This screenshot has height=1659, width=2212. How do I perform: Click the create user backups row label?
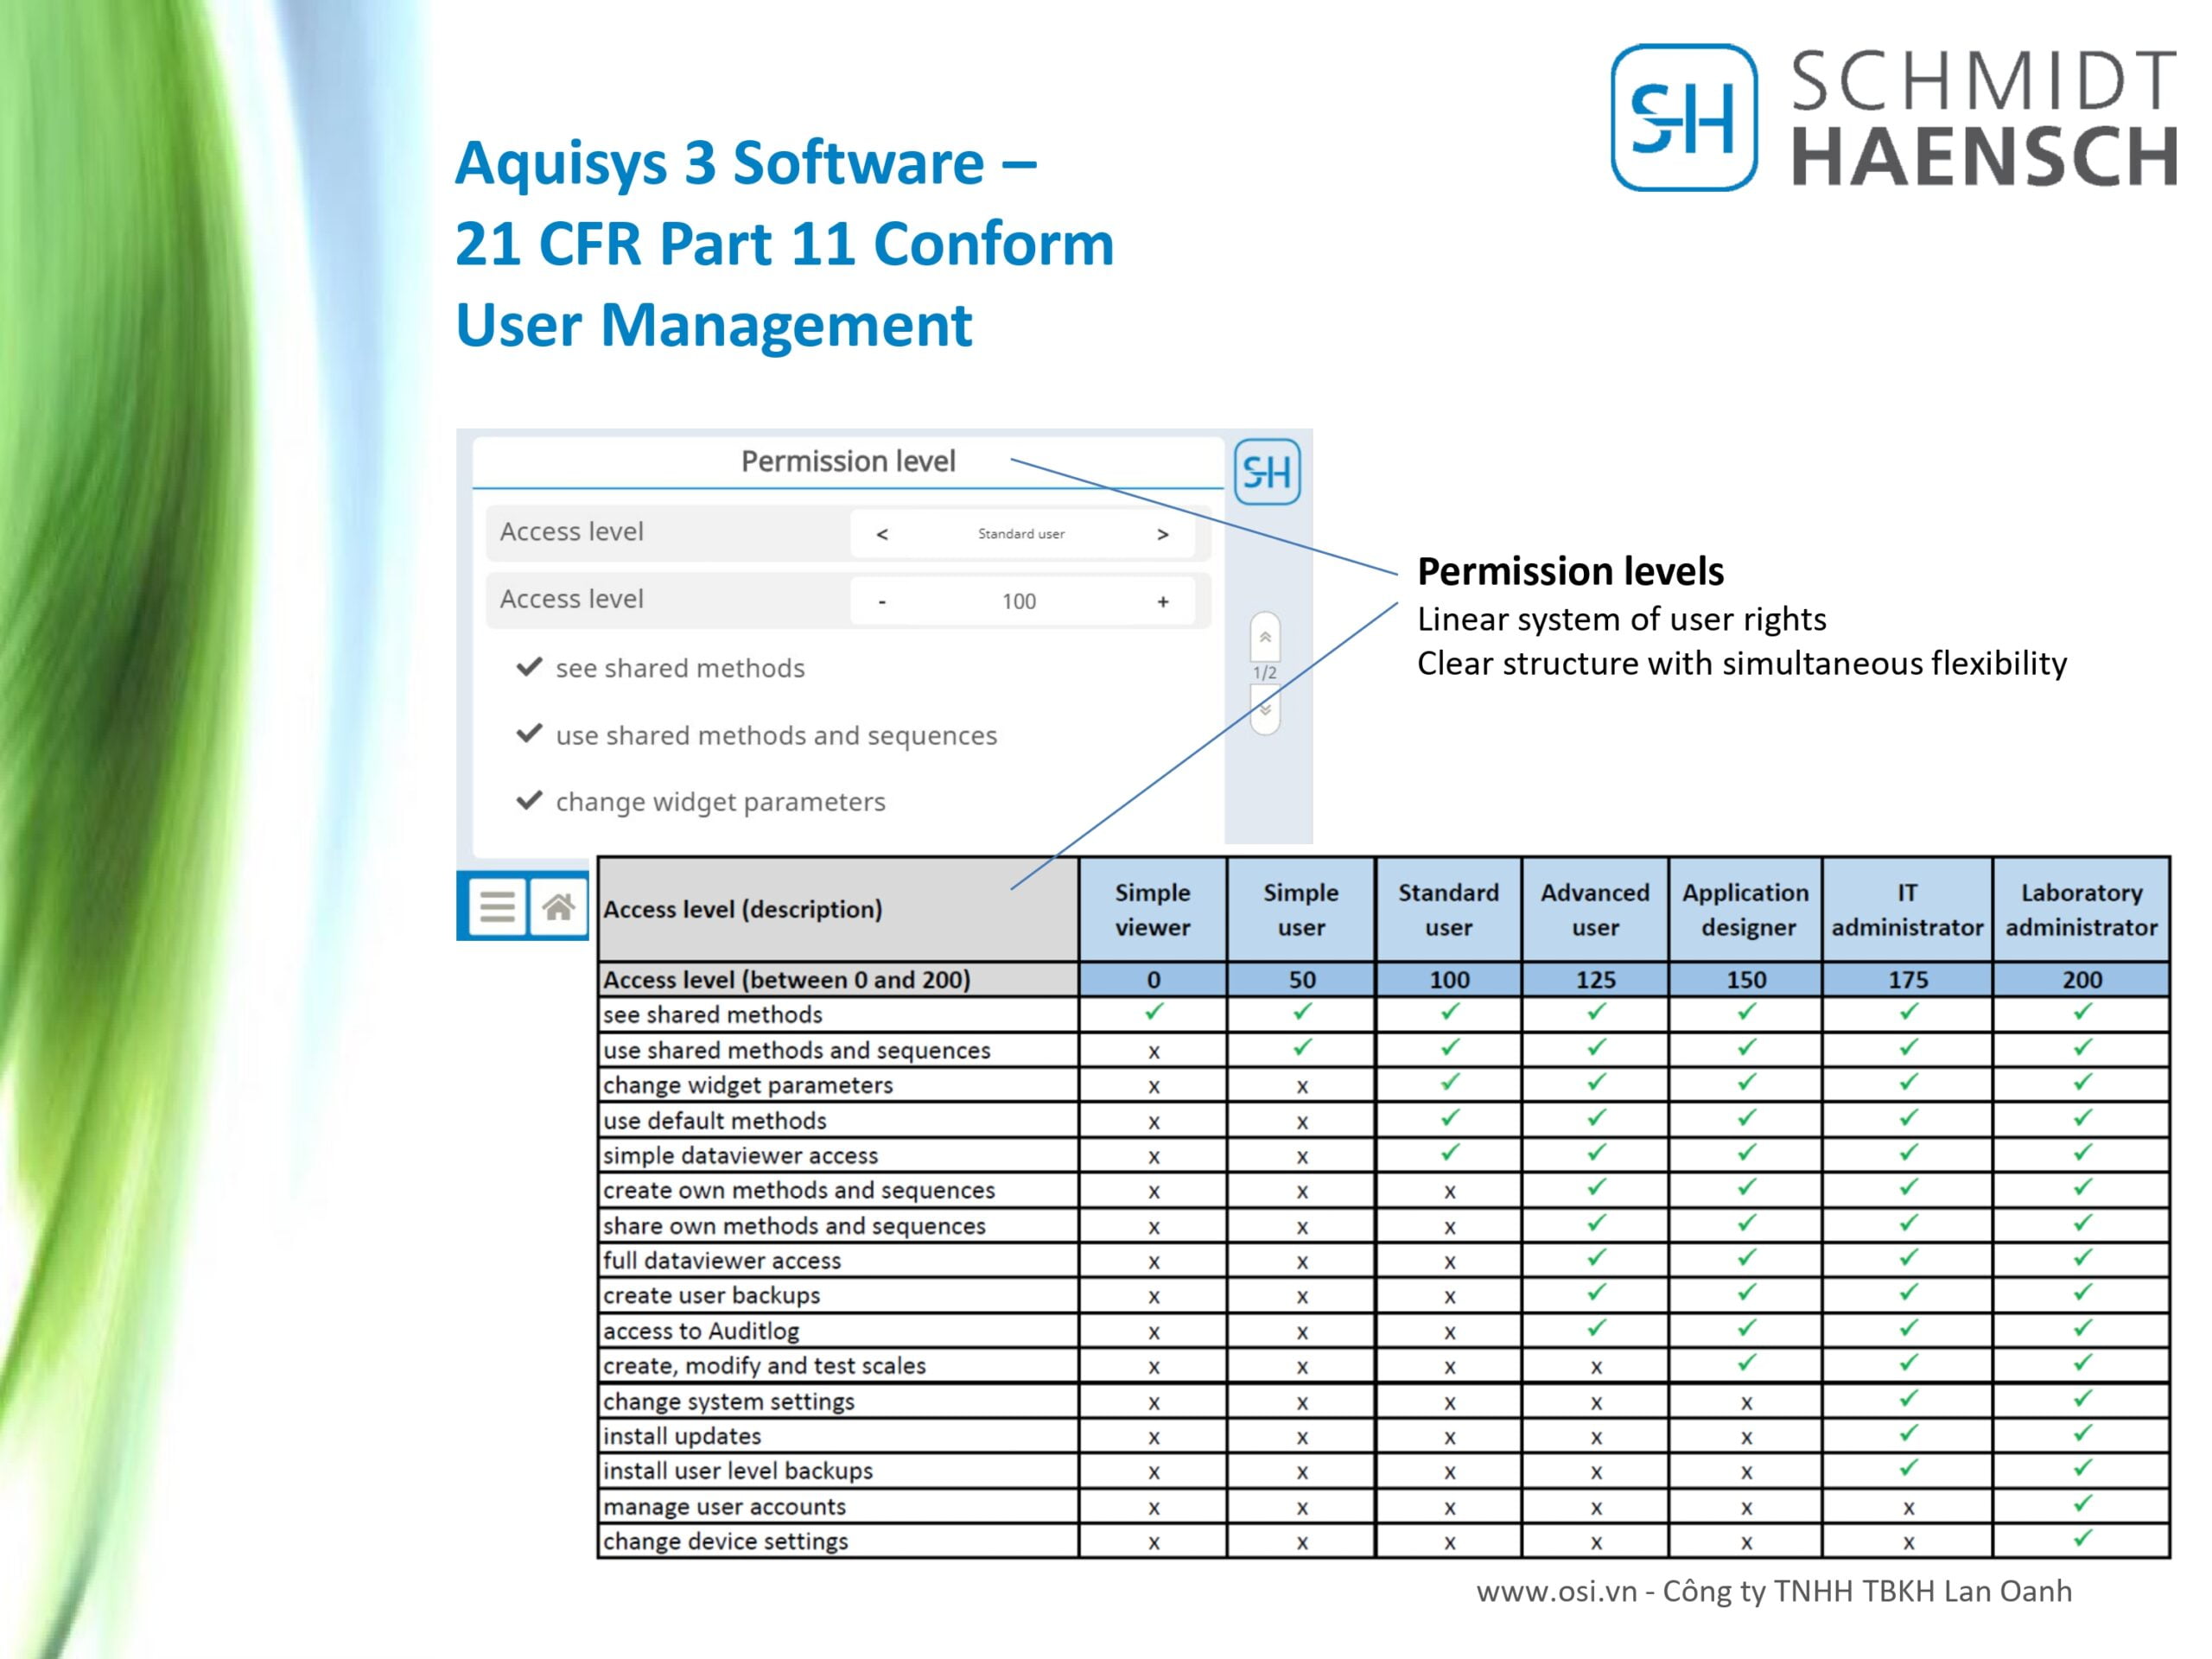click(x=711, y=1295)
